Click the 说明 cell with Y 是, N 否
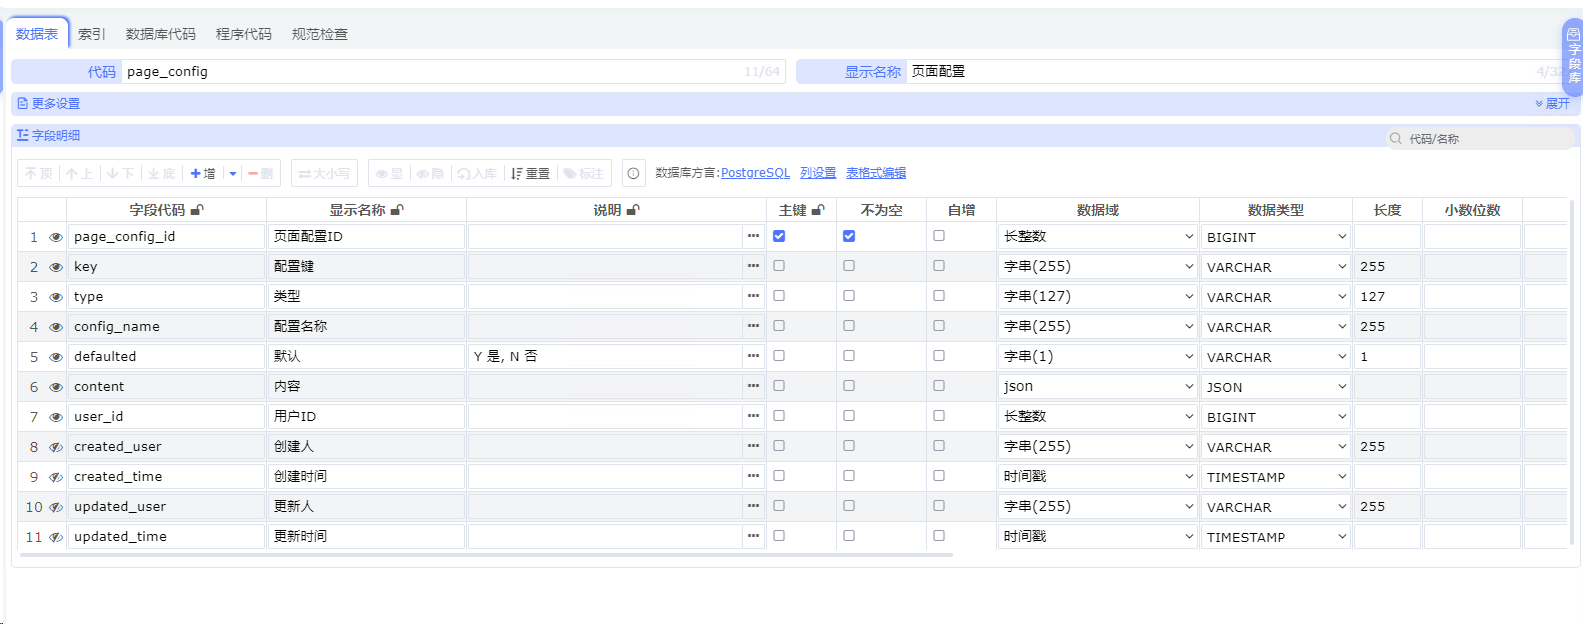Image resolution: width=1583 pixels, height=624 pixels. (x=605, y=356)
